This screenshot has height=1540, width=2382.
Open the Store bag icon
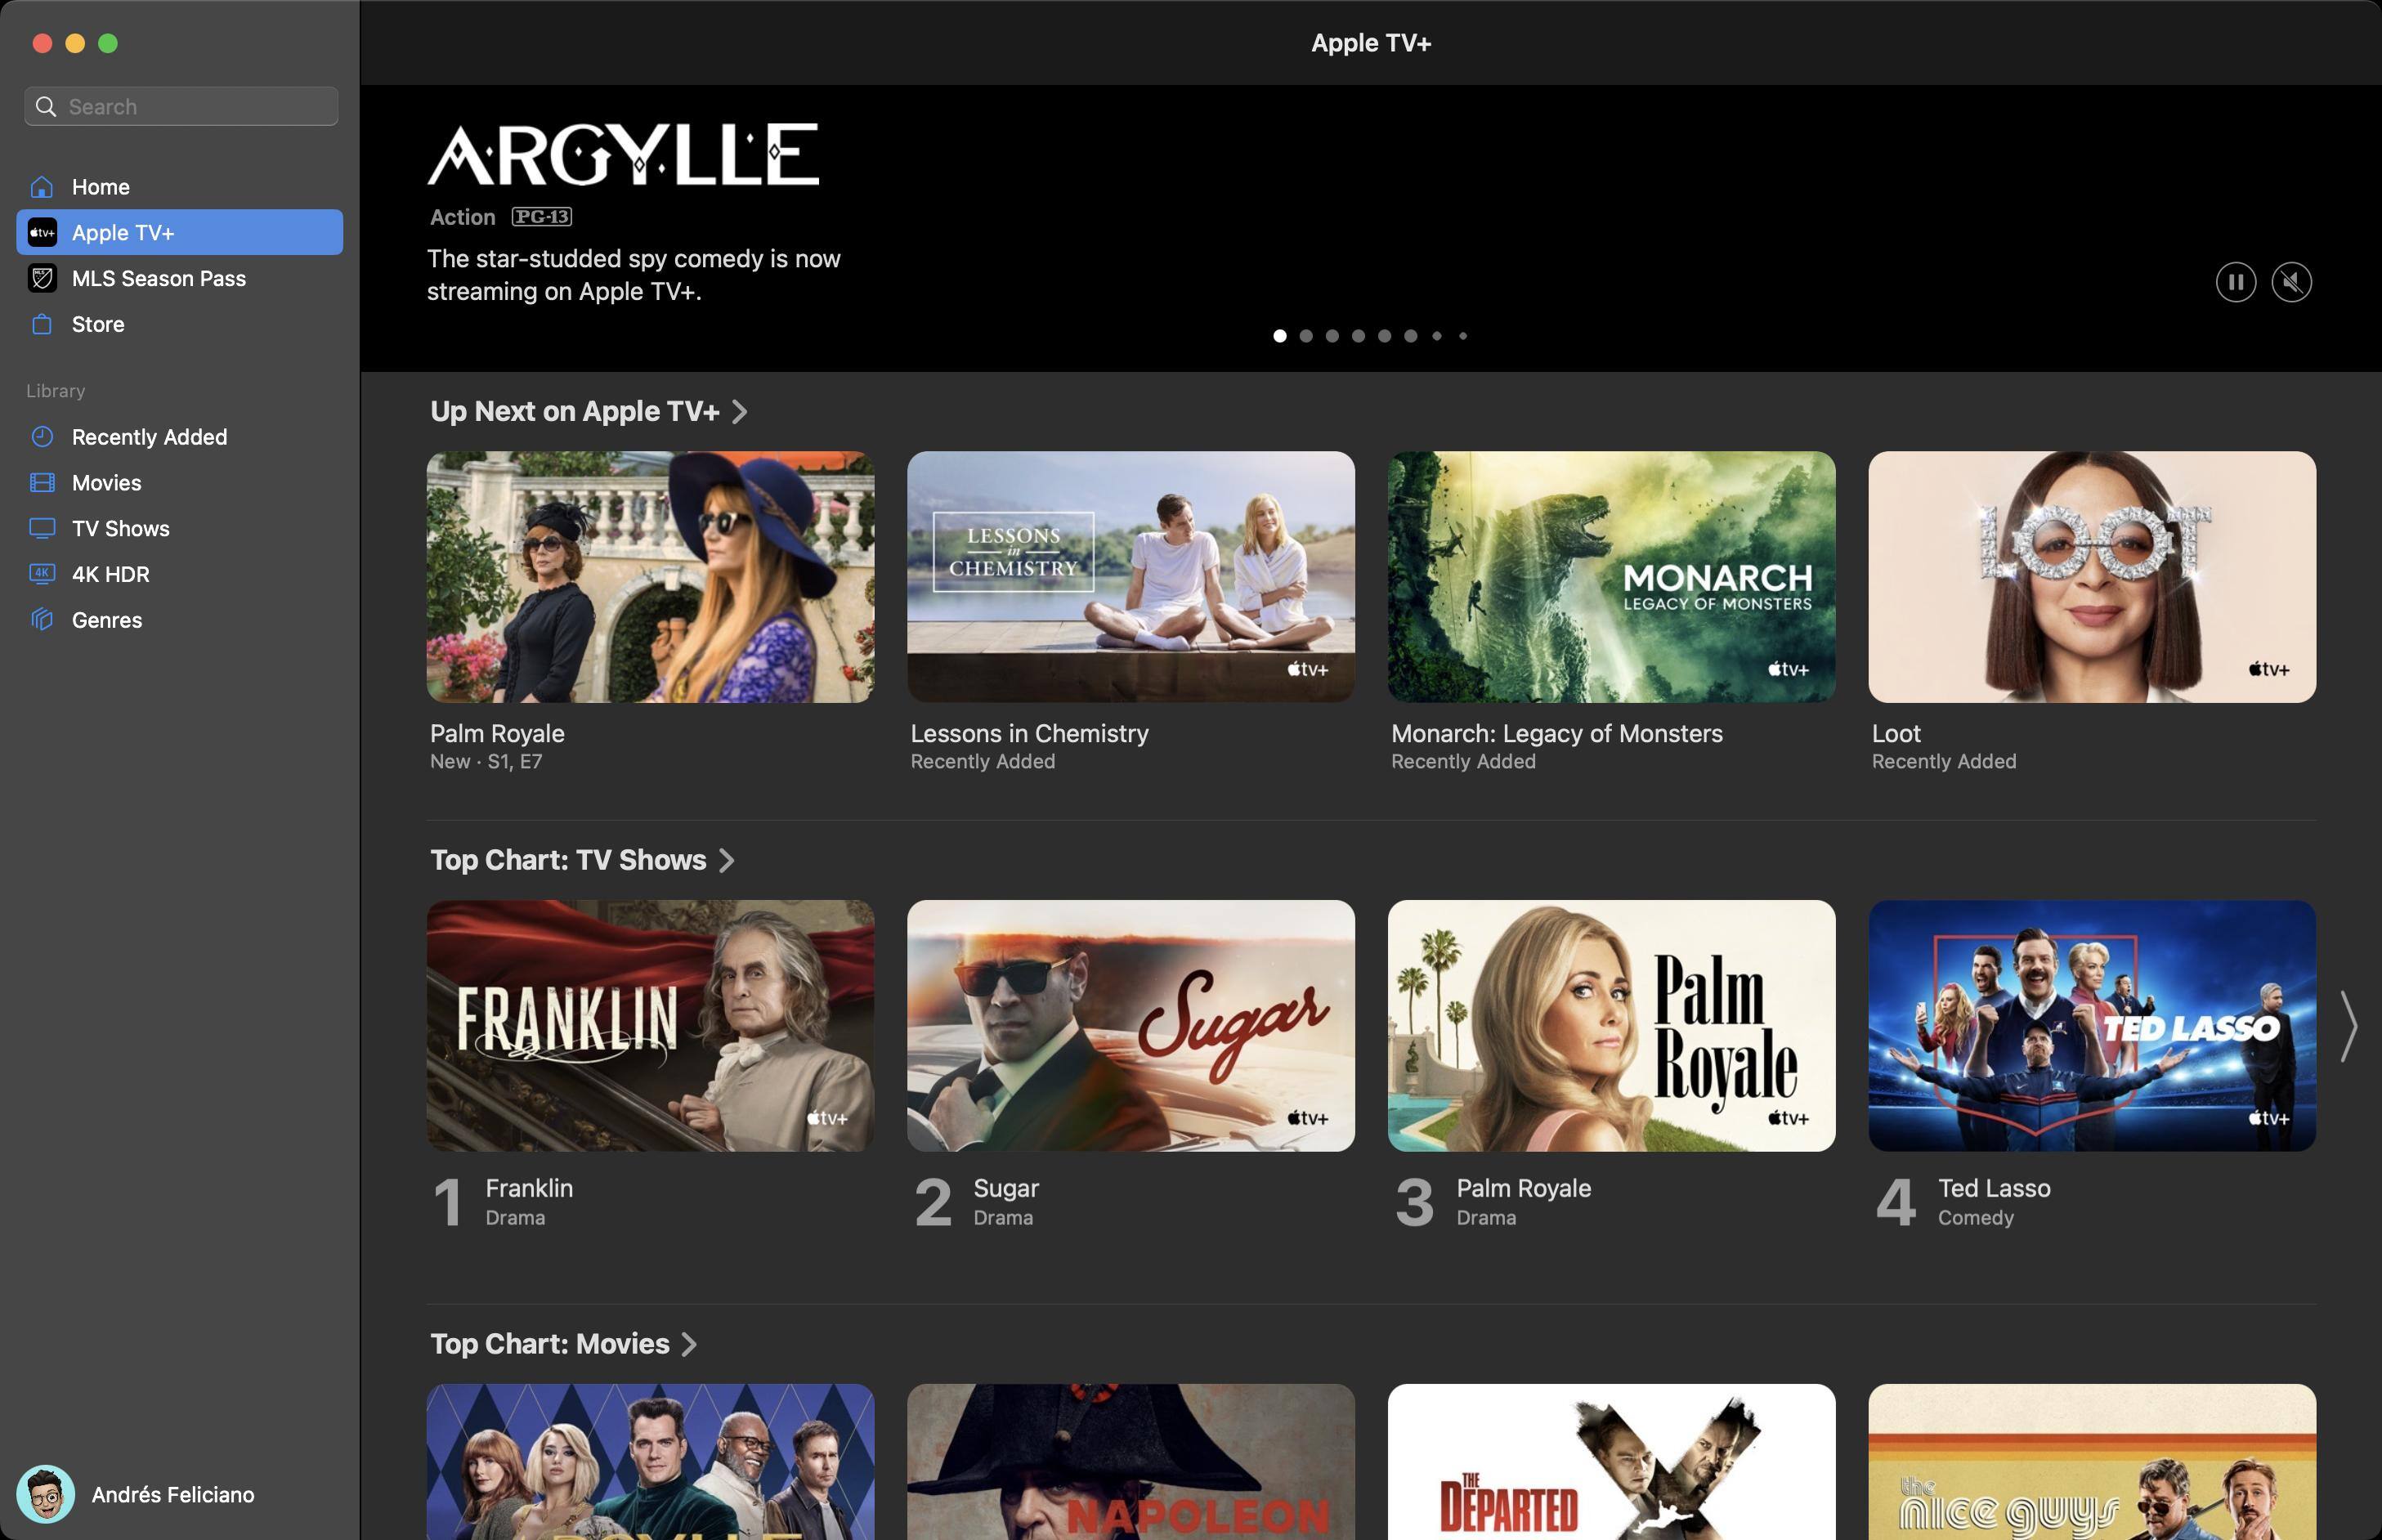[x=42, y=324]
